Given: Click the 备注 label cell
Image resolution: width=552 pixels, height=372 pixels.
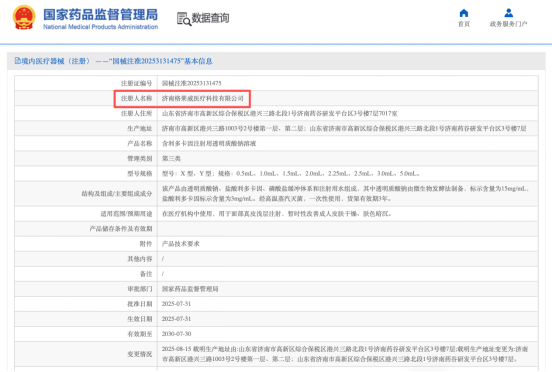Looking at the screenshot, I should 86,274.
